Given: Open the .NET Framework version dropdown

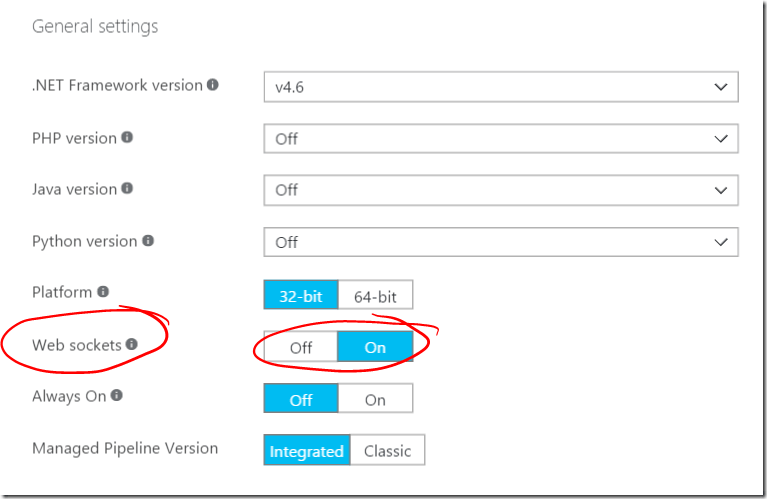Looking at the screenshot, I should (x=501, y=87).
